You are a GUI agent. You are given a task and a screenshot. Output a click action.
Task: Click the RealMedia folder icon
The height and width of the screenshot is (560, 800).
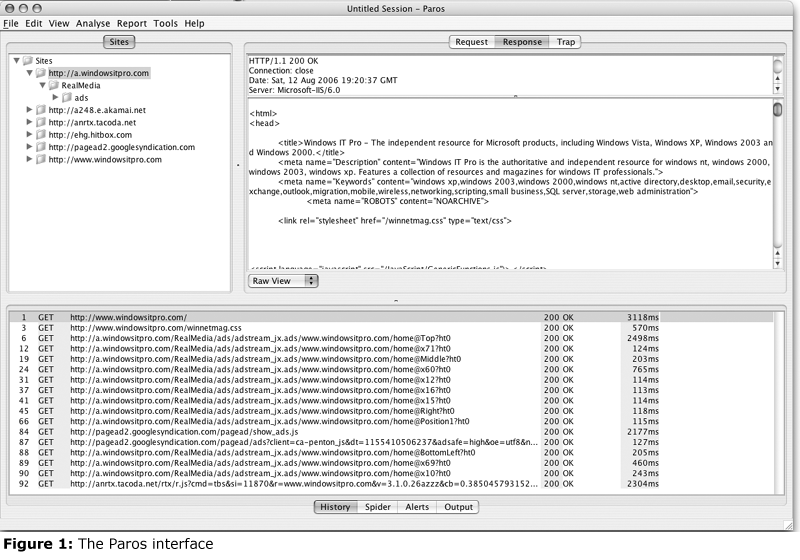54,85
